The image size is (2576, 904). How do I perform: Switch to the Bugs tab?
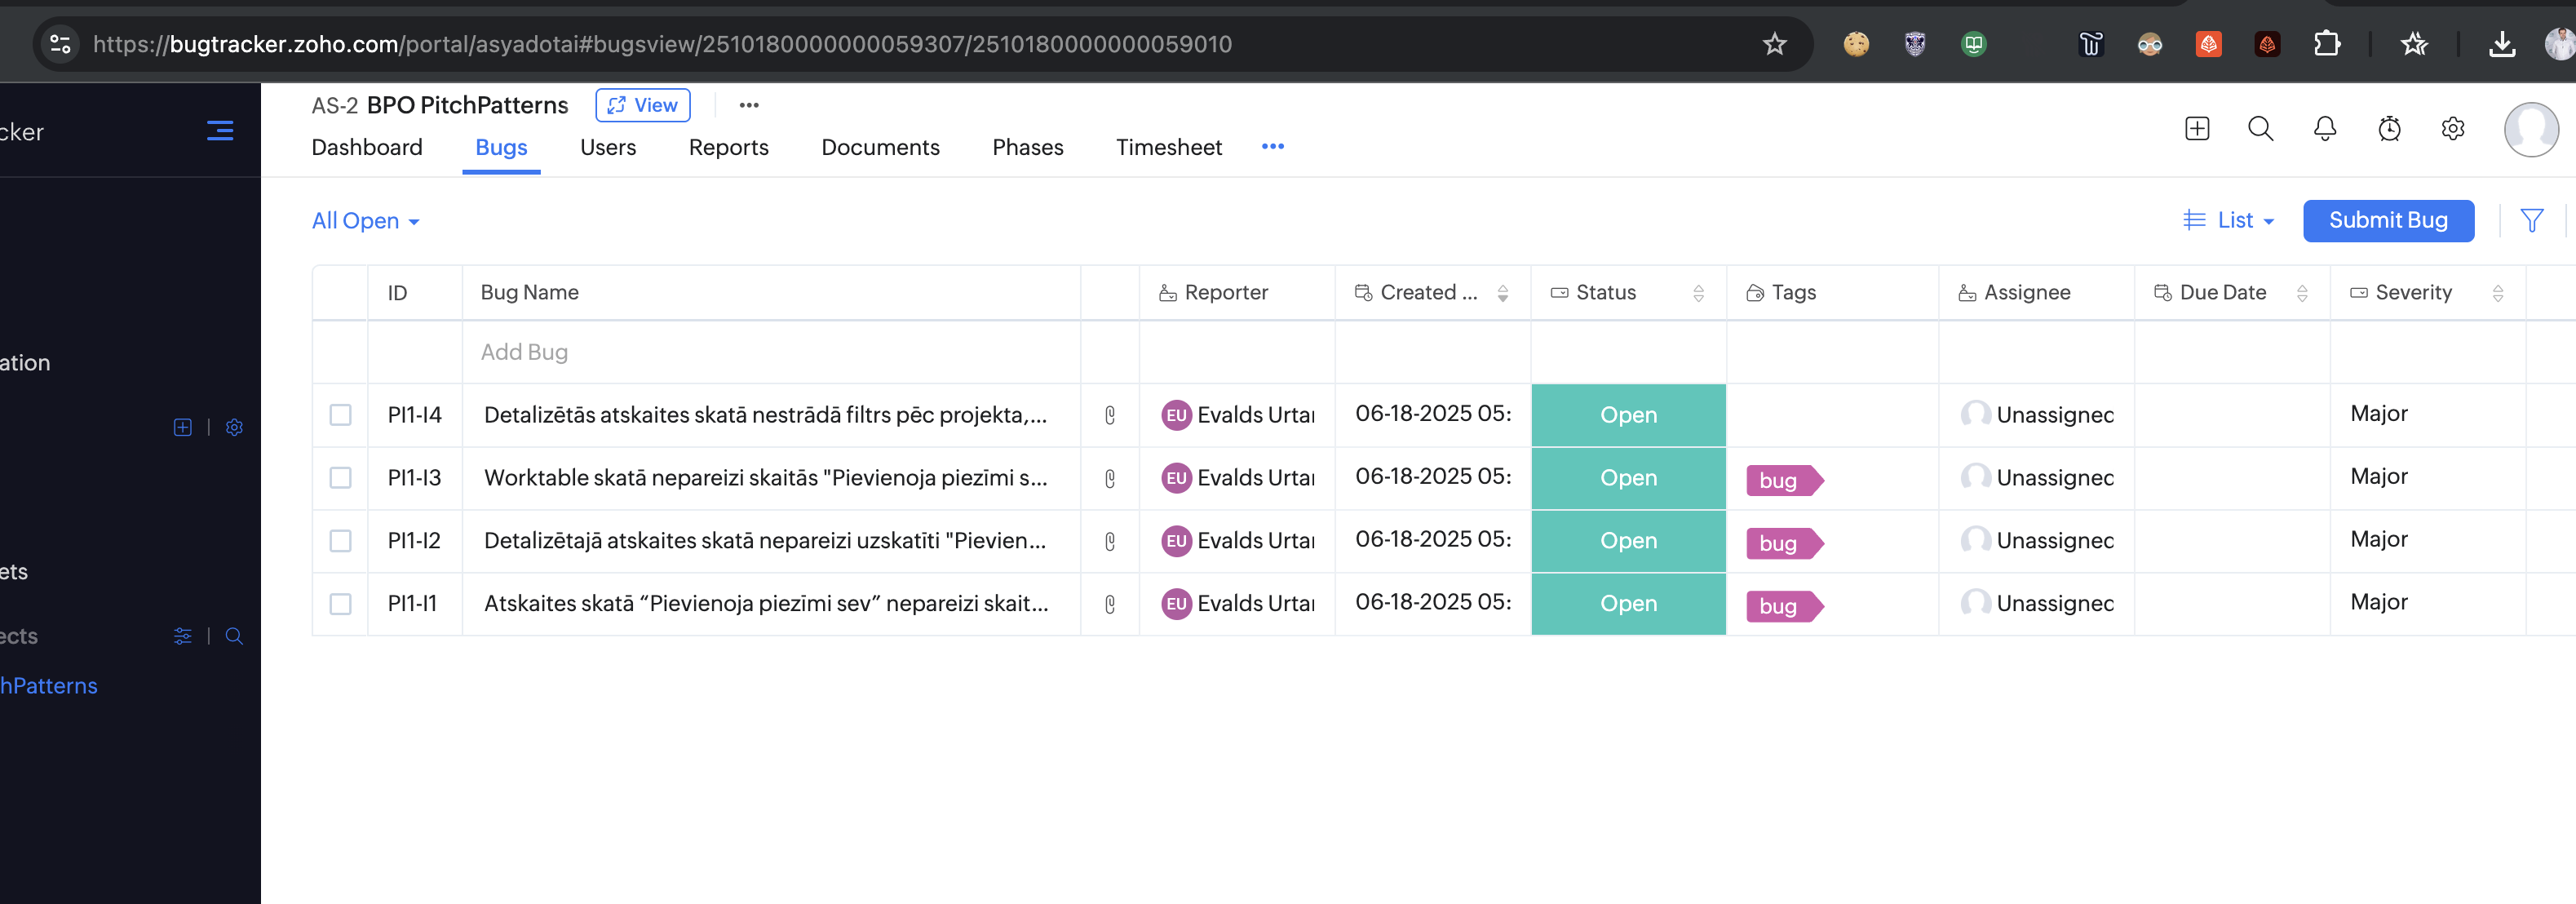(501, 148)
